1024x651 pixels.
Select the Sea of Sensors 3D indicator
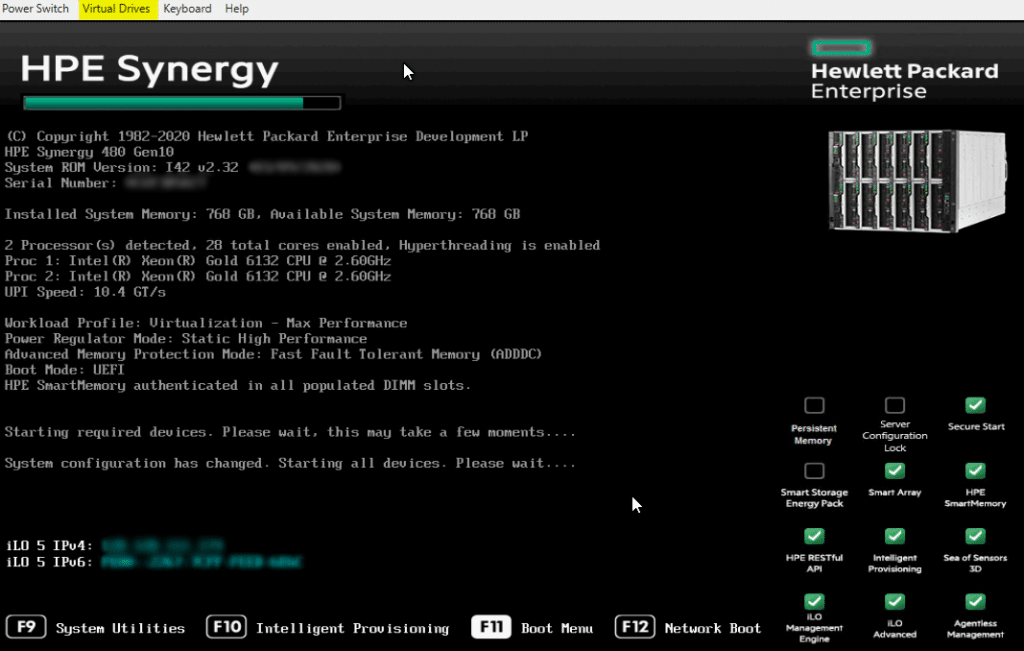[x=974, y=536]
